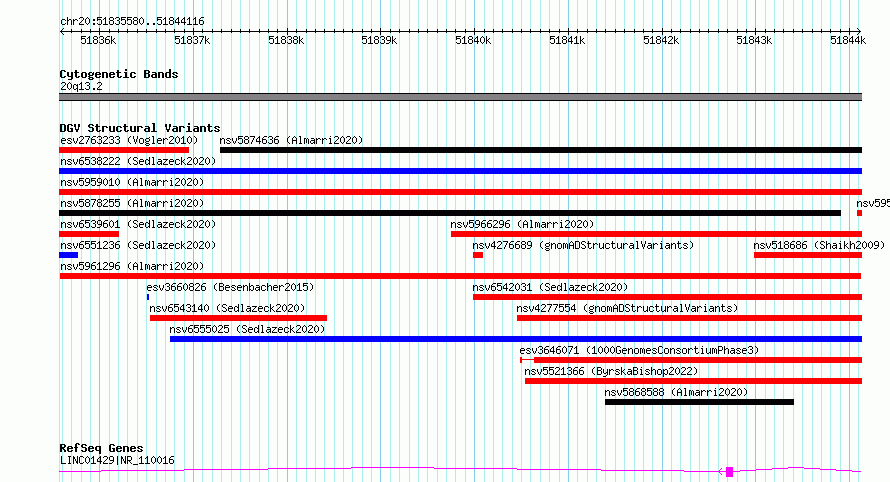Click the RefSeq Genes track title
890x482 pixels.
coord(101,448)
